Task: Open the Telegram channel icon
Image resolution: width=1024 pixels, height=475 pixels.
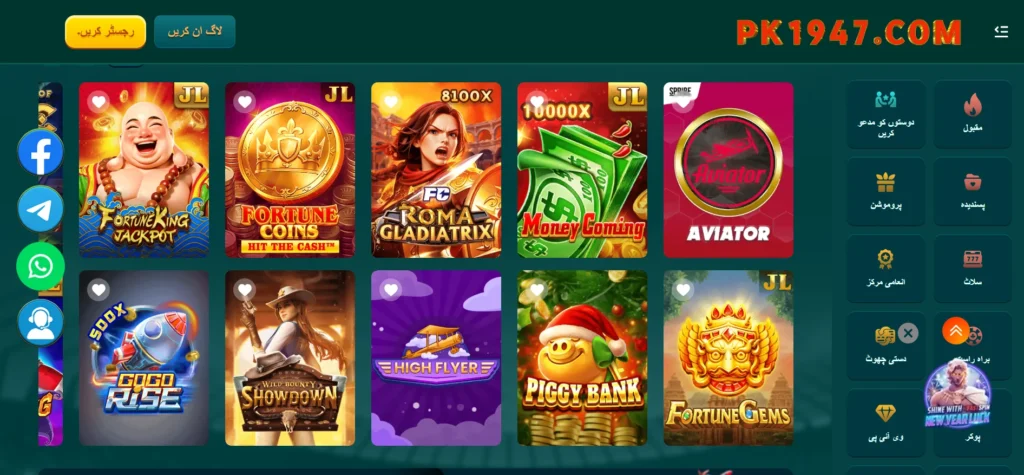Action: 40,208
